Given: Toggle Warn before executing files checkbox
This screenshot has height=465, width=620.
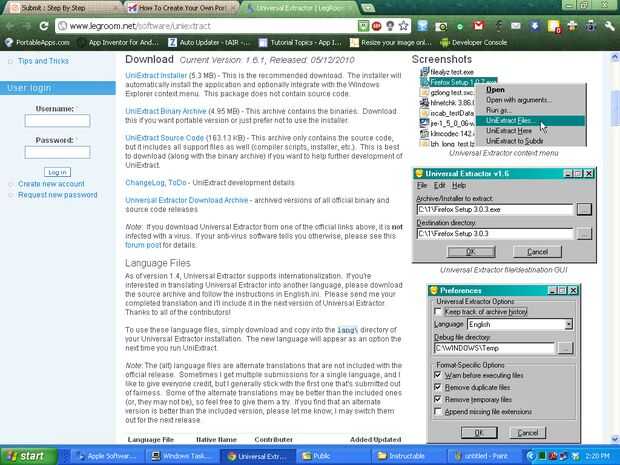Looking at the screenshot, I should click(x=438, y=375).
